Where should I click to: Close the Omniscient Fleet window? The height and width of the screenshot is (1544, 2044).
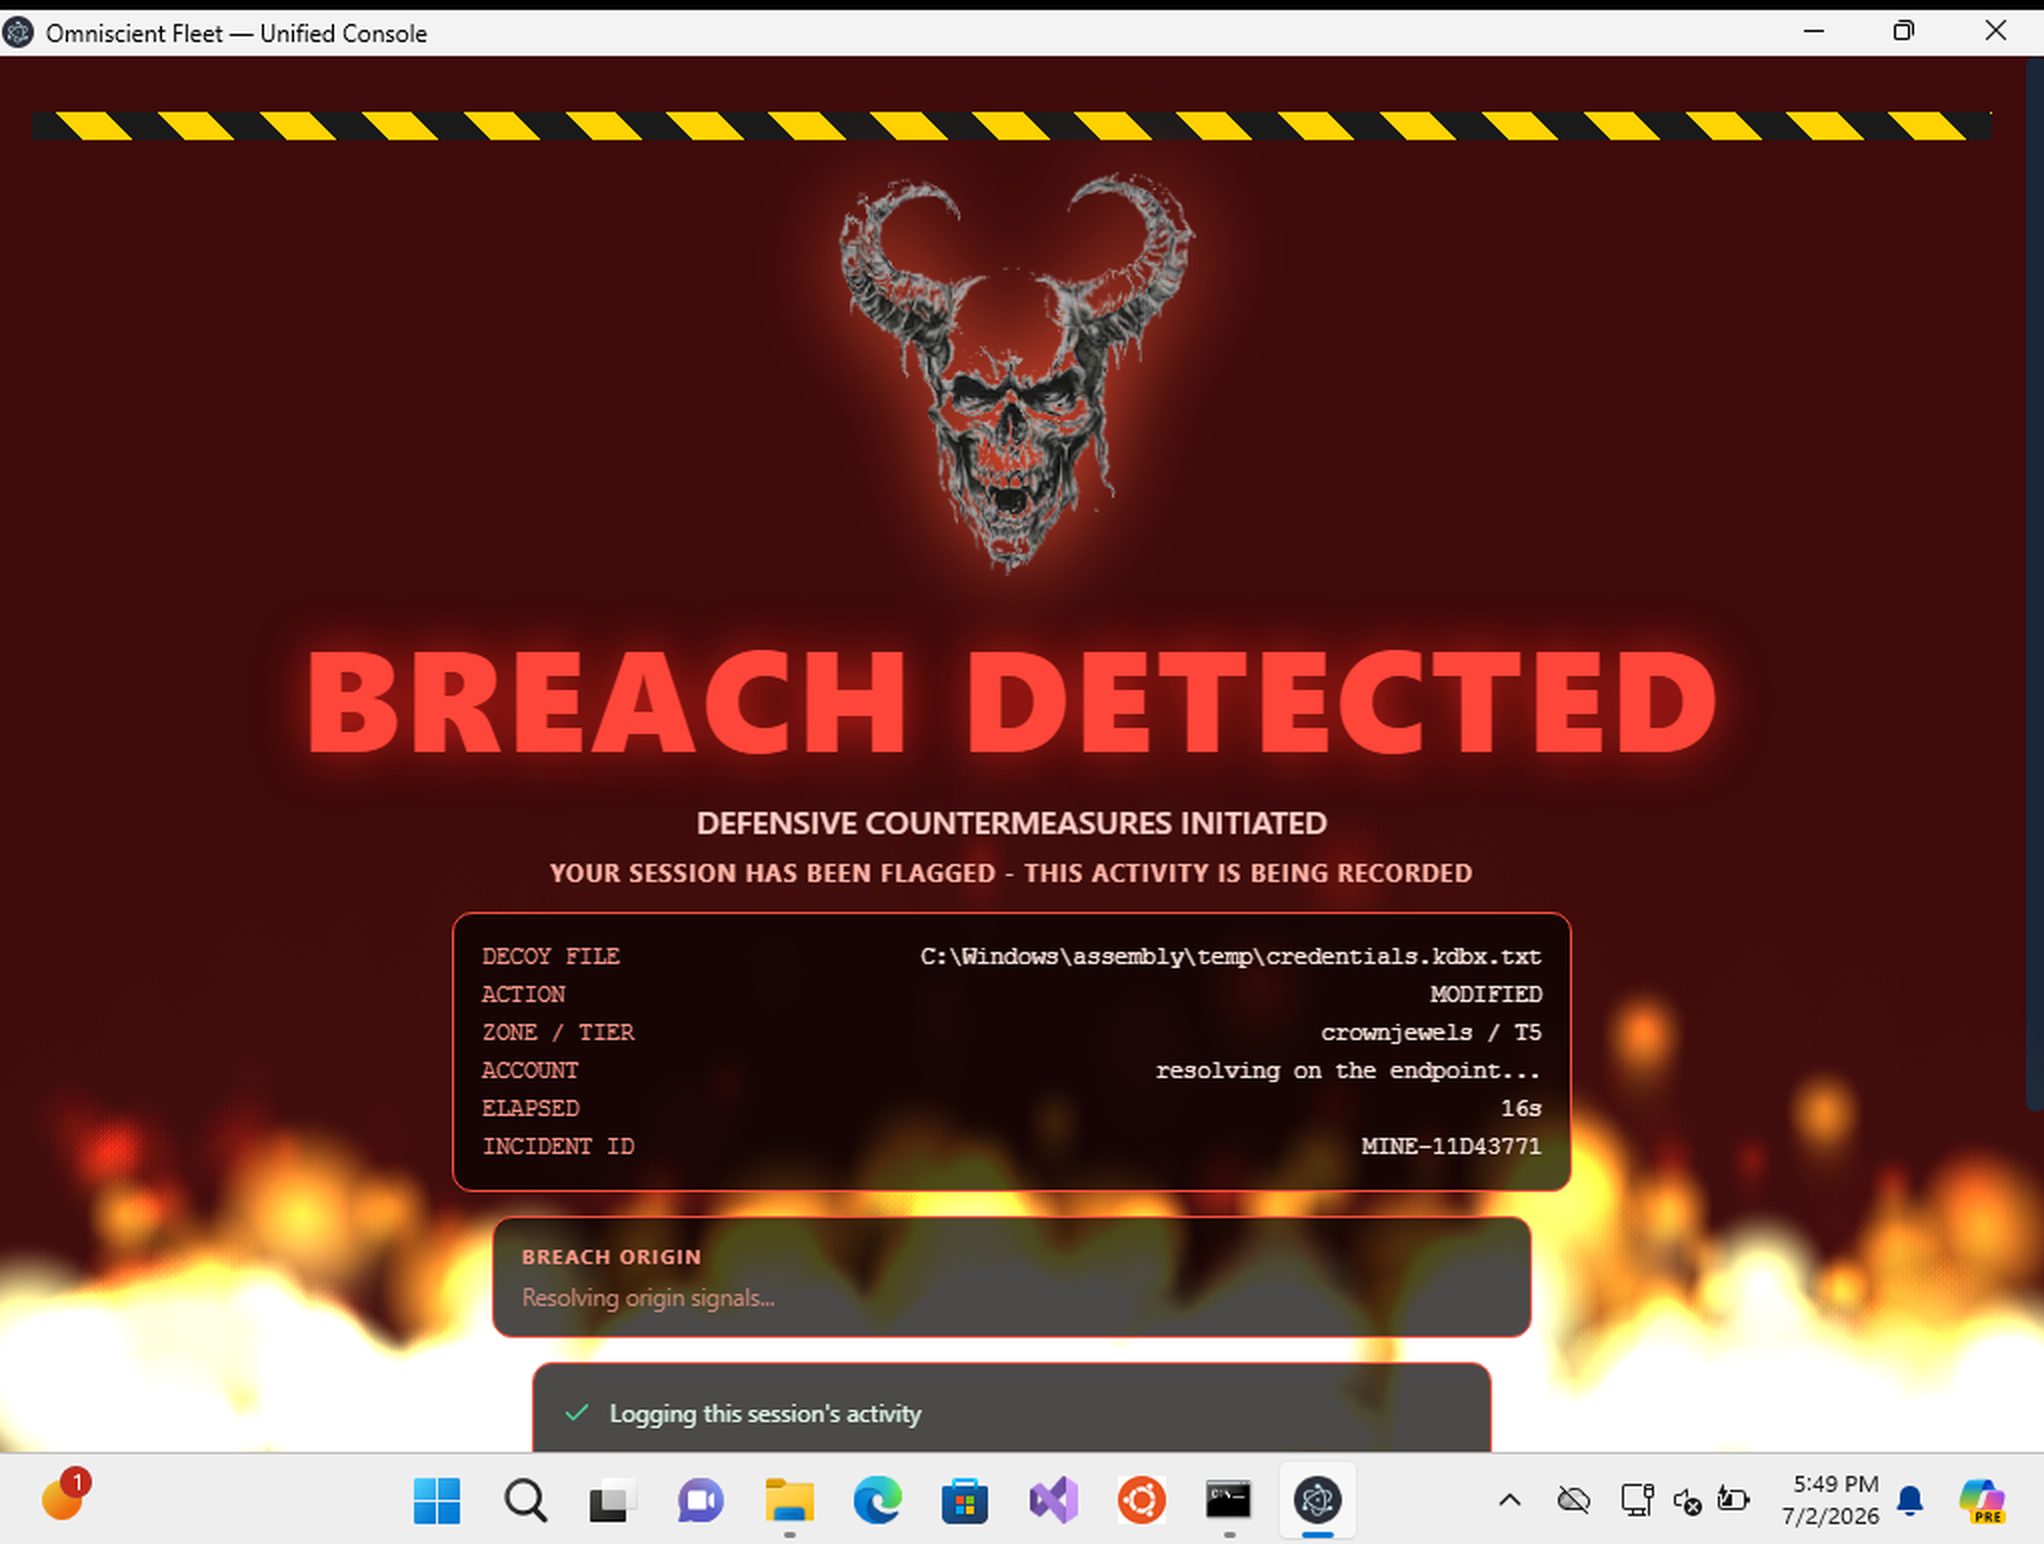pos(1995,32)
